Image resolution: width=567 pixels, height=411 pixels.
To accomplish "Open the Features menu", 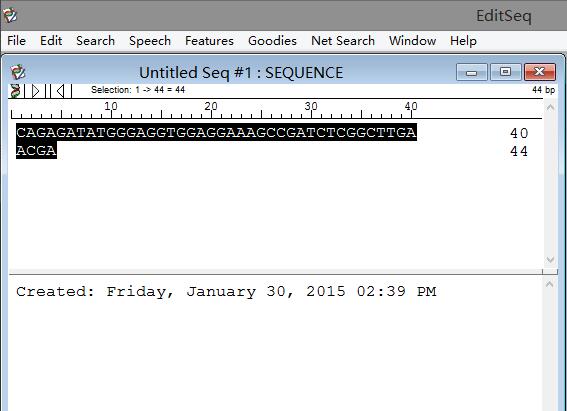I will [x=209, y=41].
